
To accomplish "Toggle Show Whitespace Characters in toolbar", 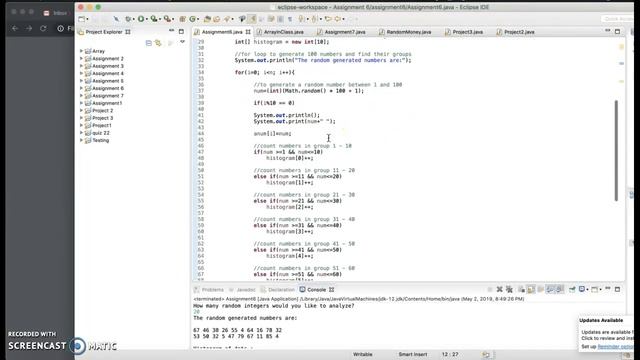I will [x=290, y=19].
